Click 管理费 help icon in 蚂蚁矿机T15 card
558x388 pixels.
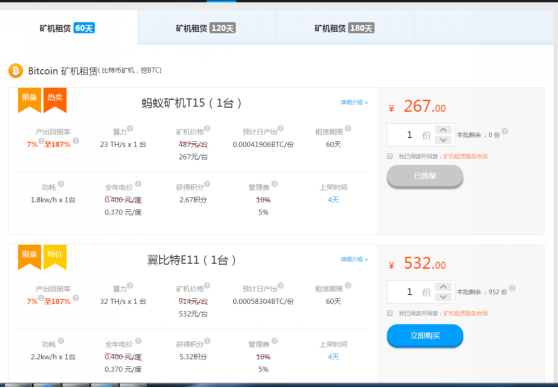pos(274,184)
